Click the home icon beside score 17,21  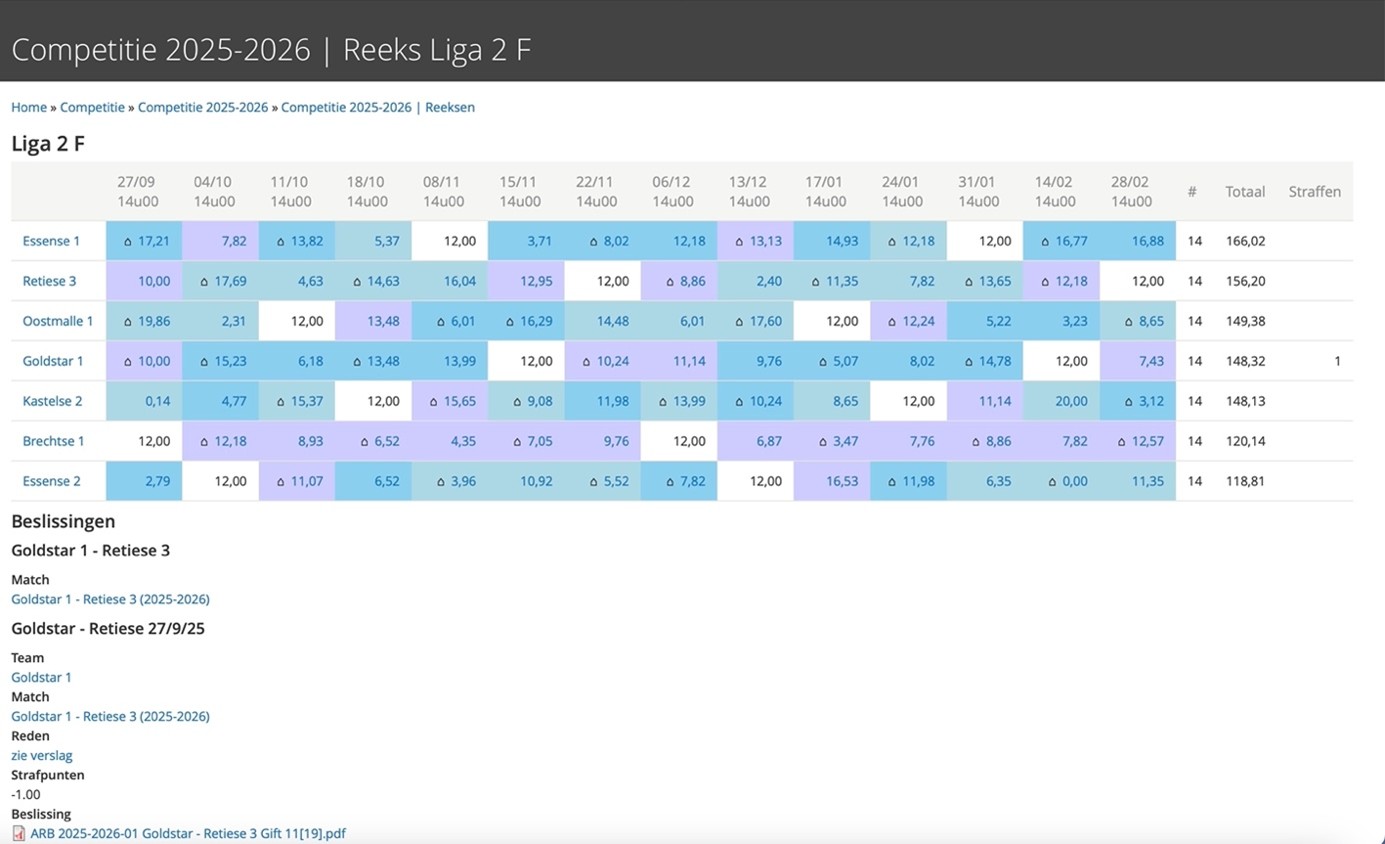pyautogui.click(x=128, y=242)
